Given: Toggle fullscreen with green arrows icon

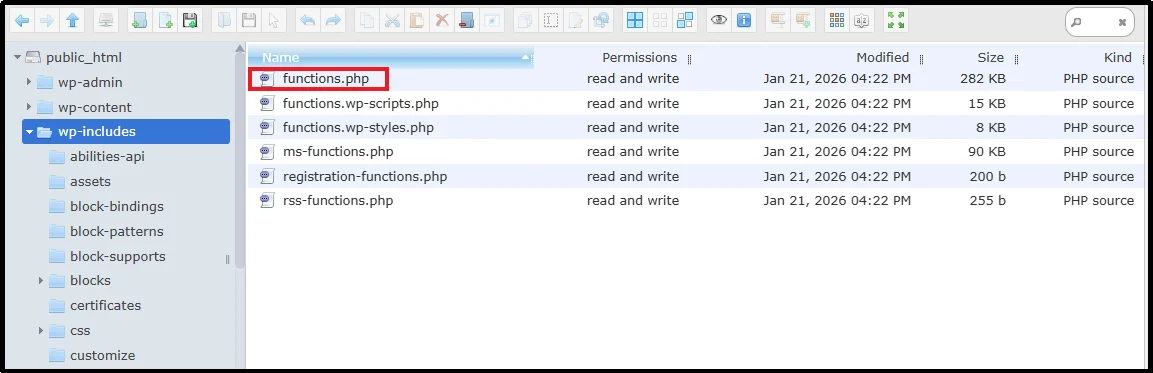Looking at the screenshot, I should pyautogui.click(x=896, y=21).
